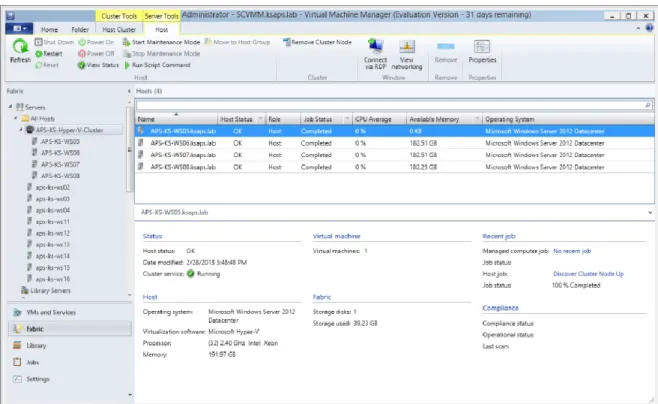The width and height of the screenshot is (658, 404).
Task: Remove Cluster Node from the cluster
Action: (317, 42)
